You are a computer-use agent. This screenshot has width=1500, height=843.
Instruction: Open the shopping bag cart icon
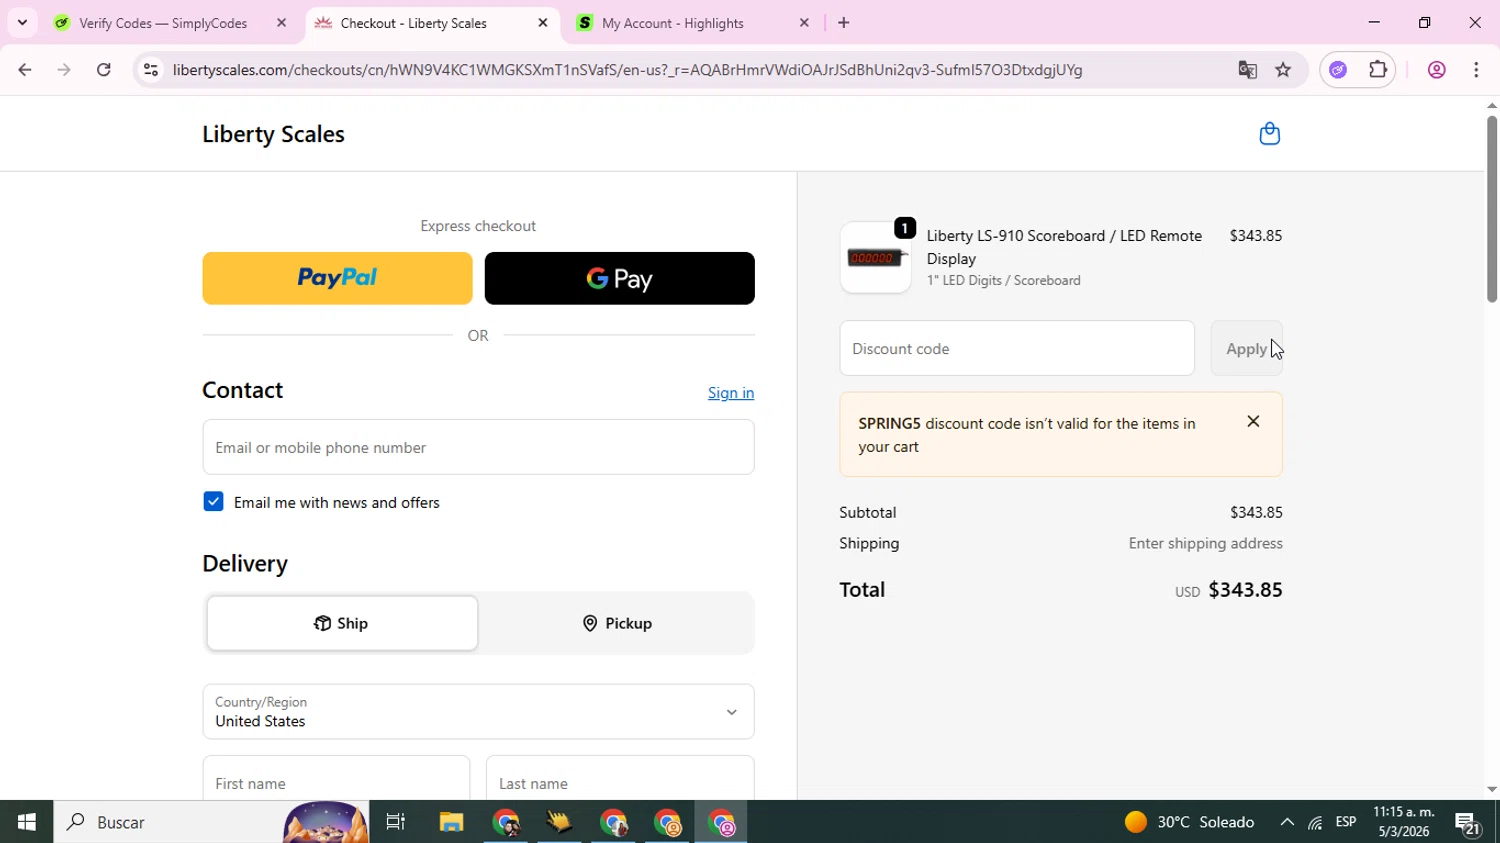coord(1269,134)
